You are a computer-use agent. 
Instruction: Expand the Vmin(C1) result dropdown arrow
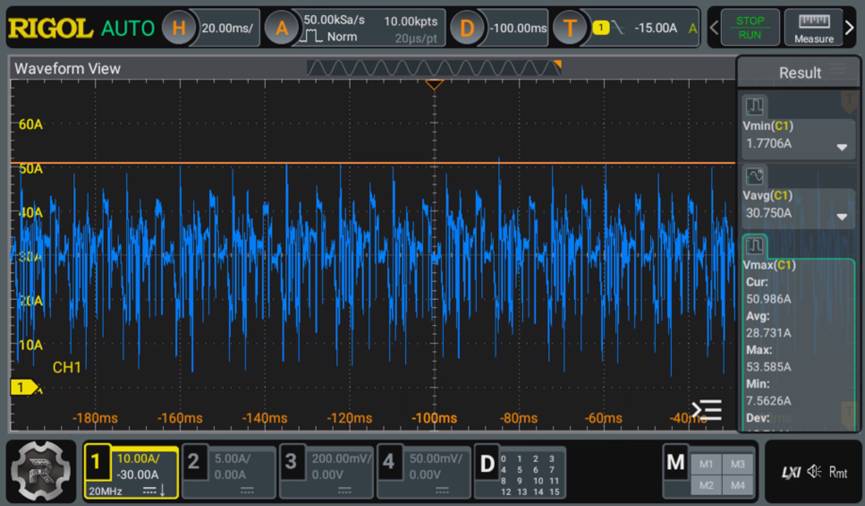coord(841,147)
